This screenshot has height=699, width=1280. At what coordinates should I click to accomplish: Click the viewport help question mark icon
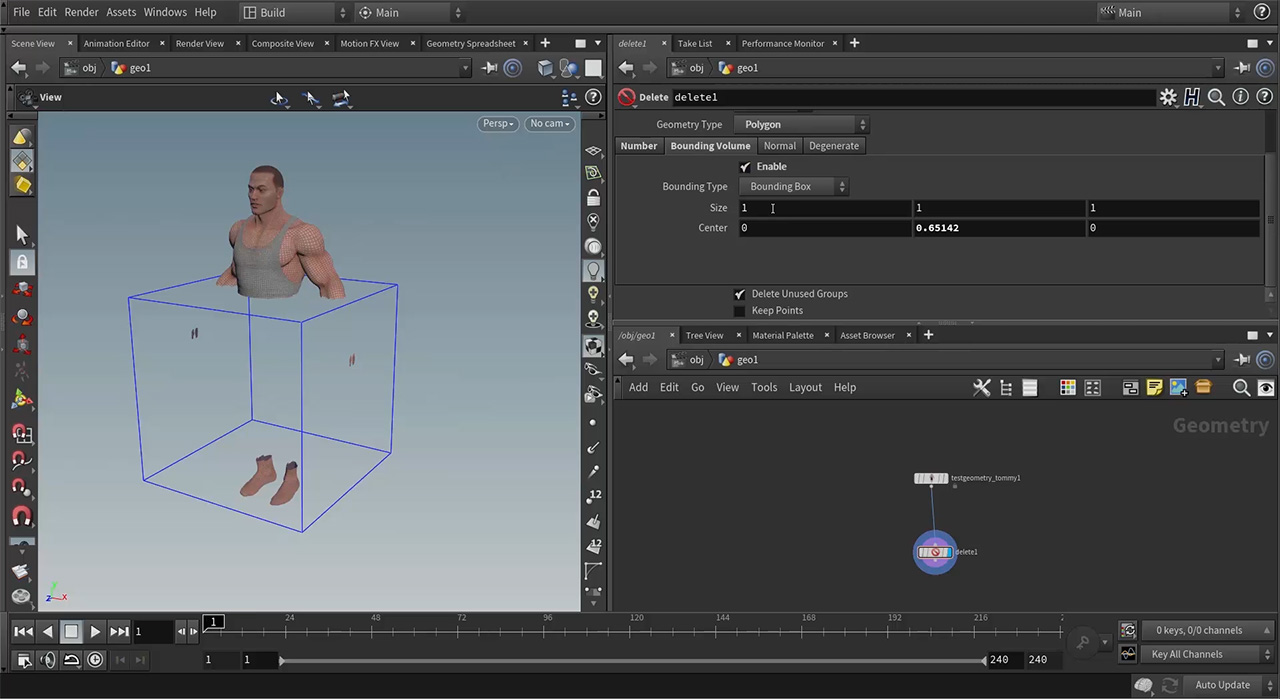(x=593, y=97)
